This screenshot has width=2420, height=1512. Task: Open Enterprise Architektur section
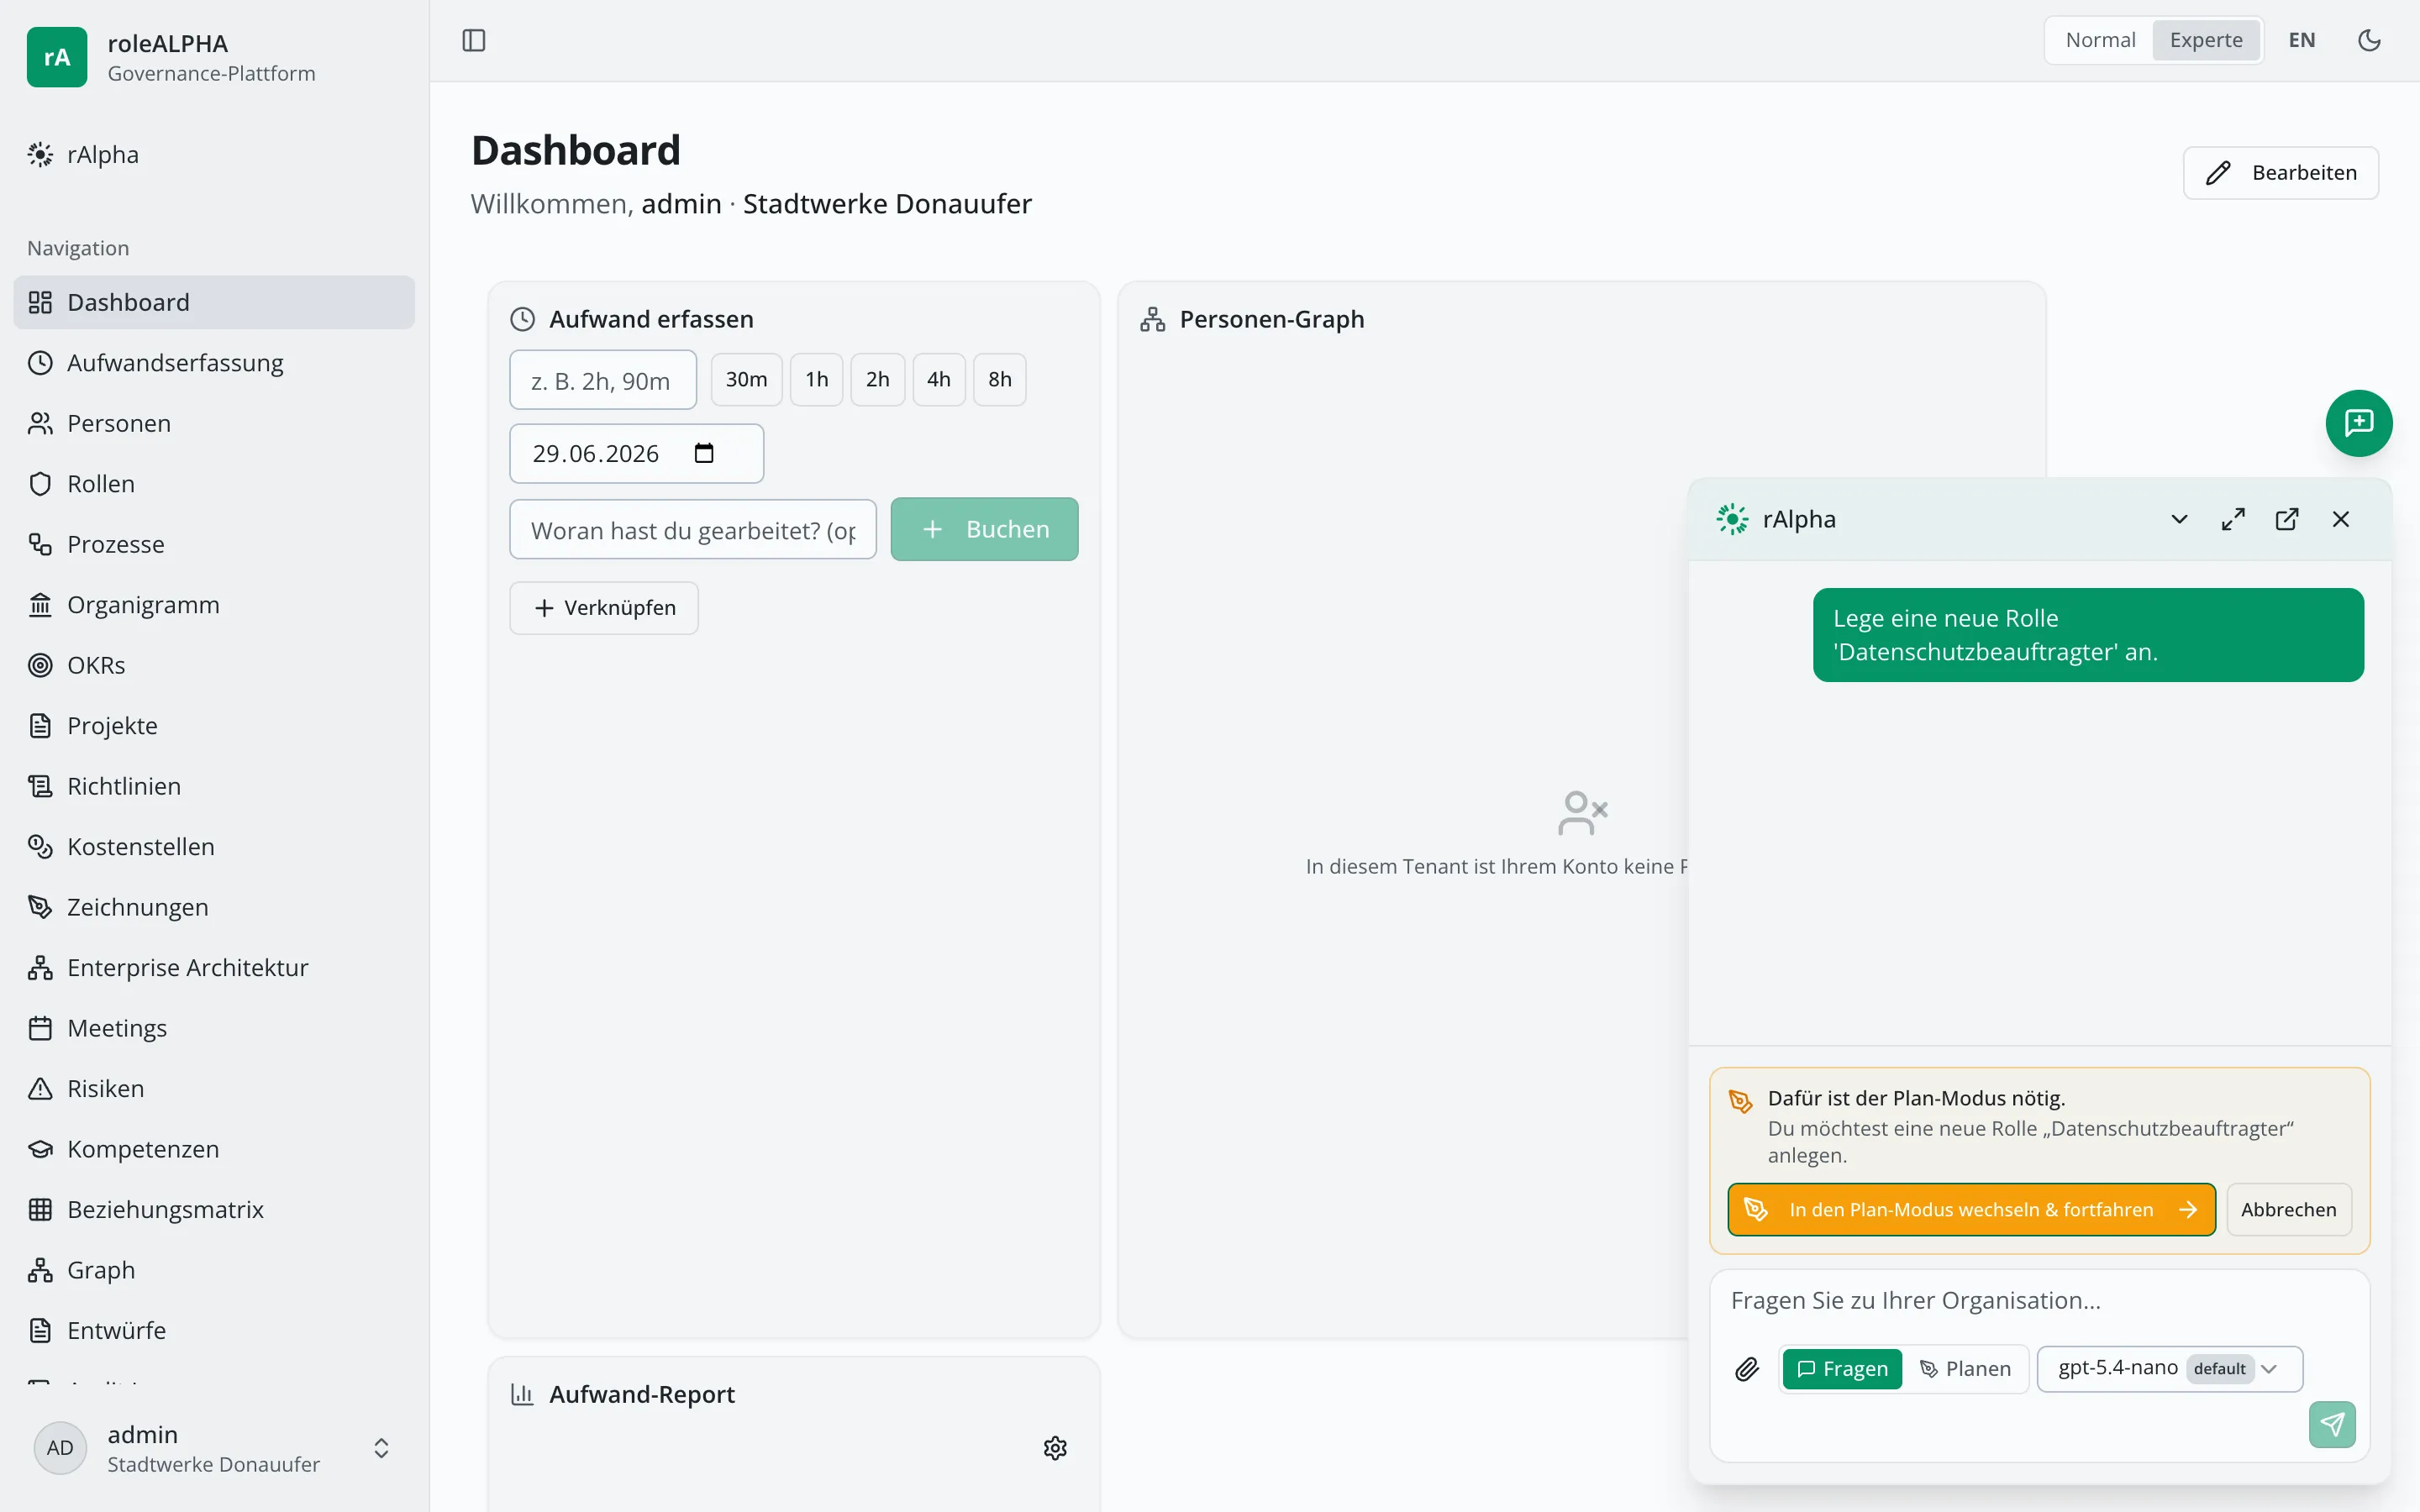pyautogui.click(x=214, y=968)
